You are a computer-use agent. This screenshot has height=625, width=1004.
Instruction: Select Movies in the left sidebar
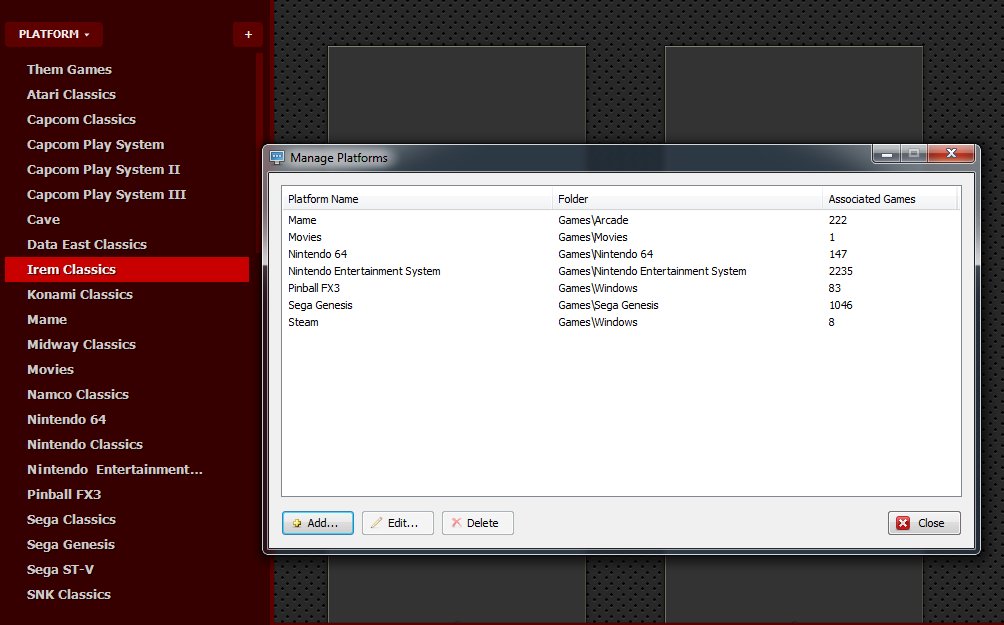click(x=50, y=369)
